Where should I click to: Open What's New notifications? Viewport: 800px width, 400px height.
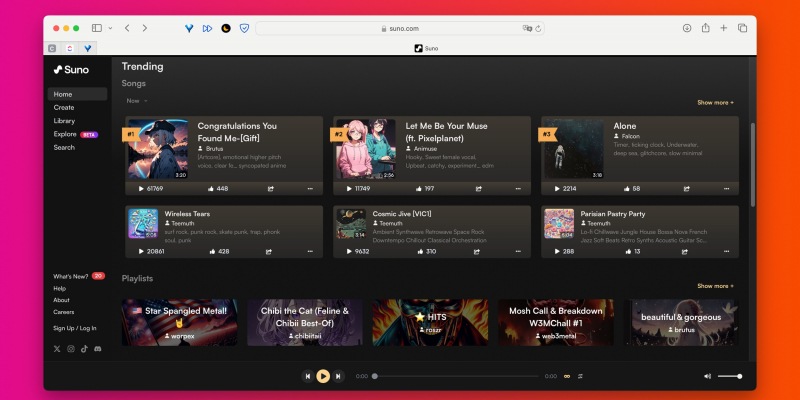pos(79,276)
